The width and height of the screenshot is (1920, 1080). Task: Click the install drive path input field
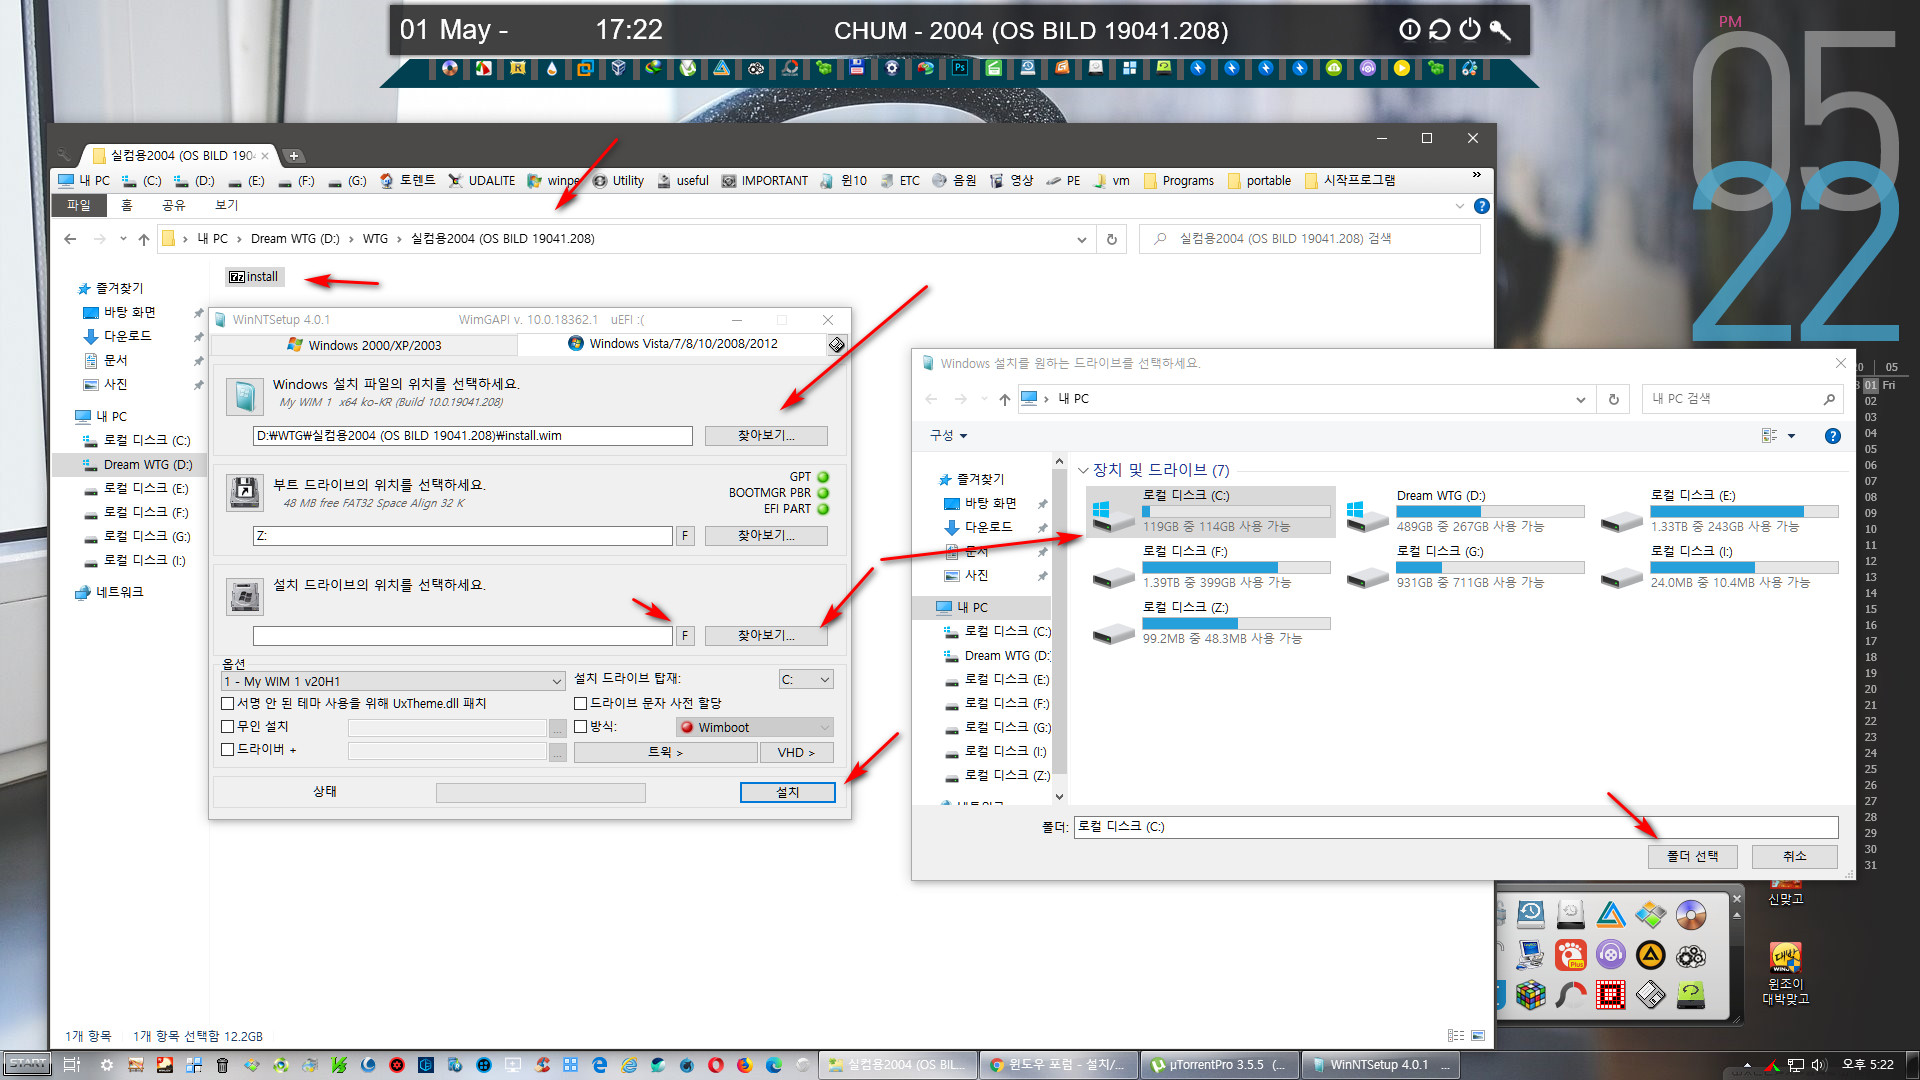click(462, 636)
